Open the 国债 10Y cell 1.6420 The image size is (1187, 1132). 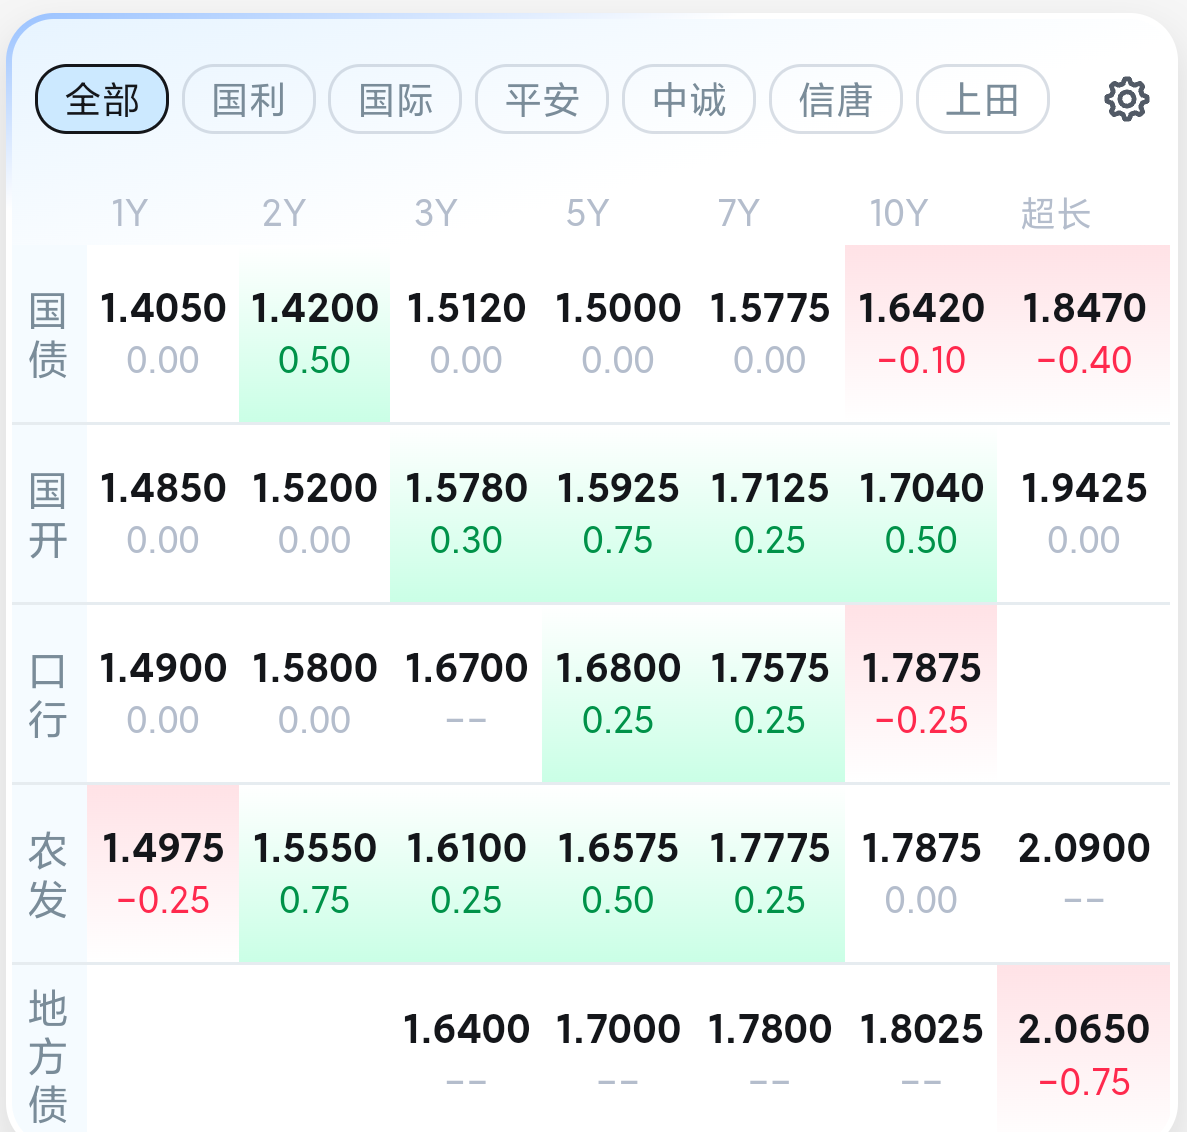(x=921, y=333)
